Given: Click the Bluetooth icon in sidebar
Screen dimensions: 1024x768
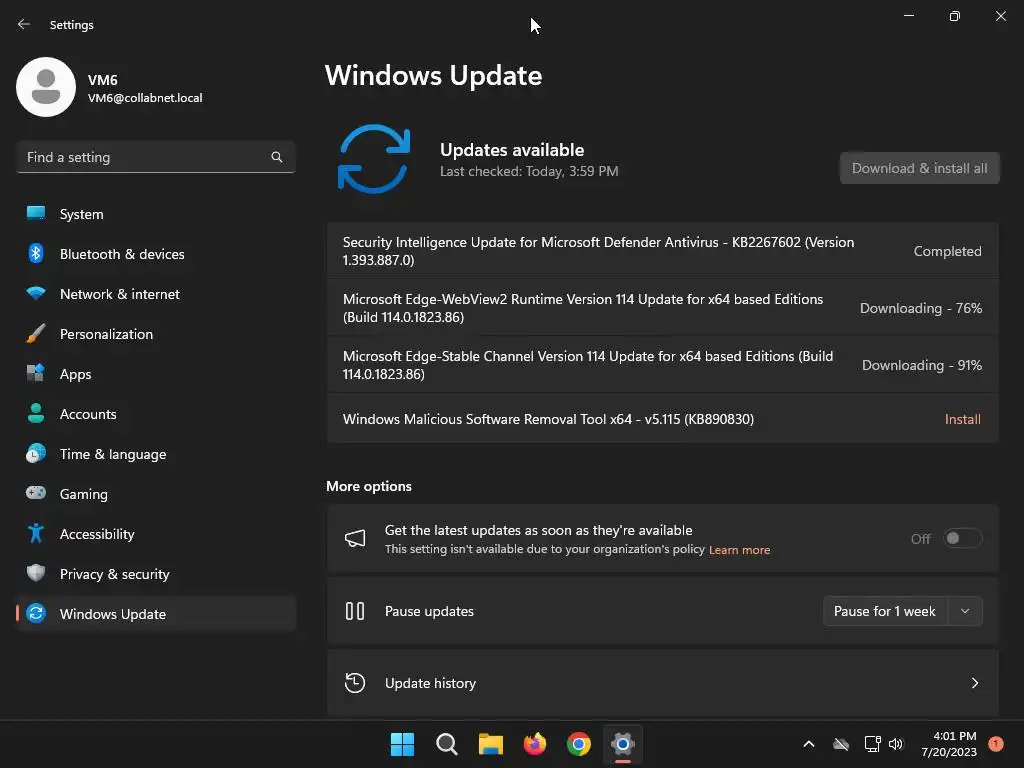Looking at the screenshot, I should pyautogui.click(x=36, y=253).
